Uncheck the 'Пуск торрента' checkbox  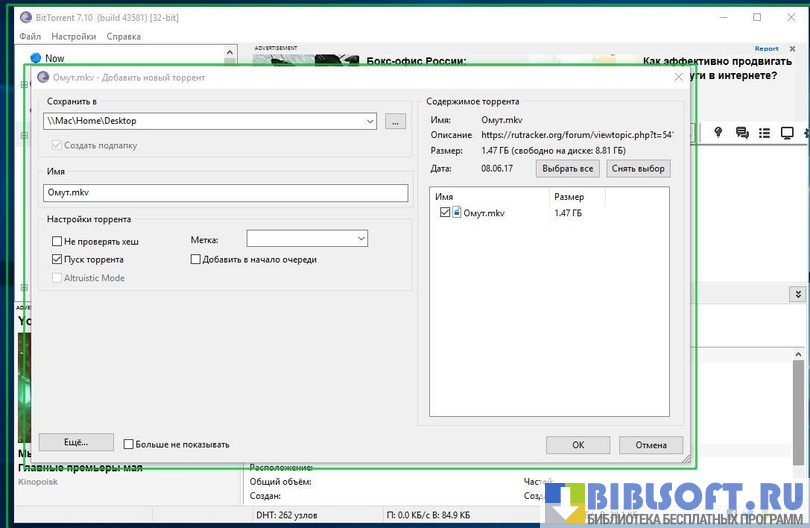(x=57, y=259)
